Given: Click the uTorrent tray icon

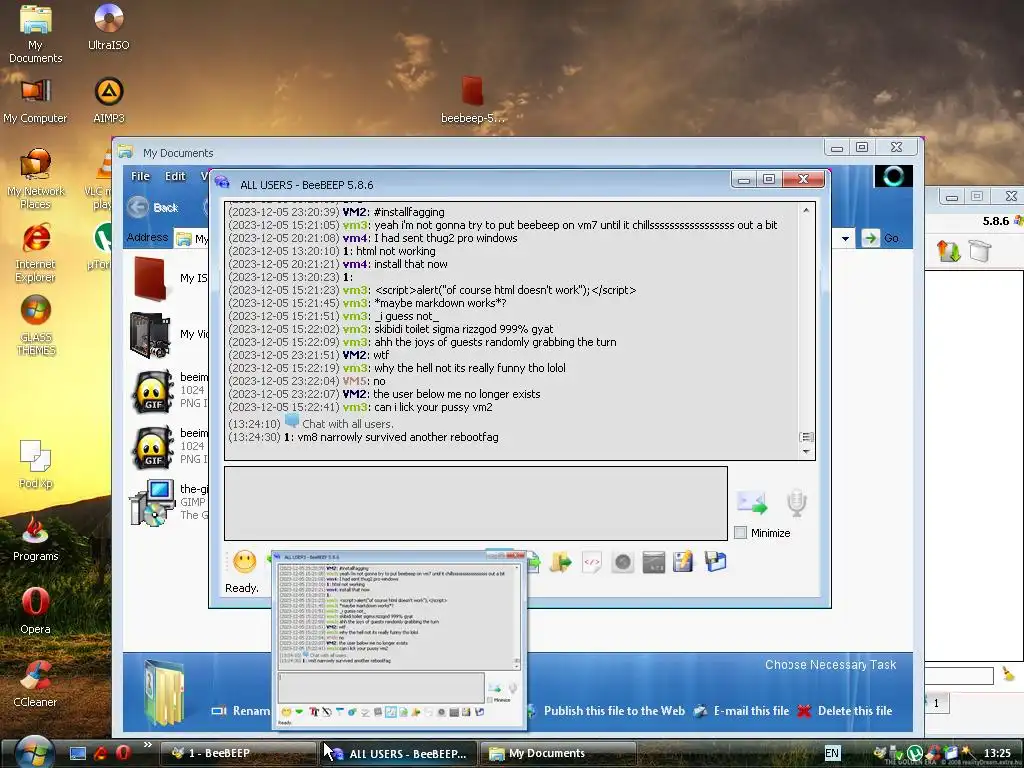Looking at the screenshot, I should click(x=914, y=753).
